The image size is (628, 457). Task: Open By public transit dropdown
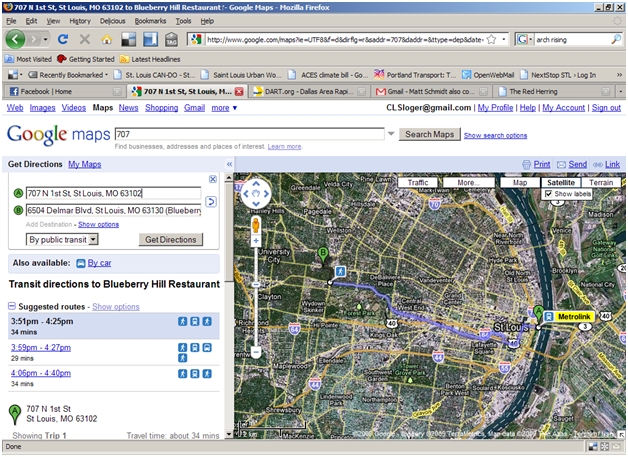click(62, 240)
